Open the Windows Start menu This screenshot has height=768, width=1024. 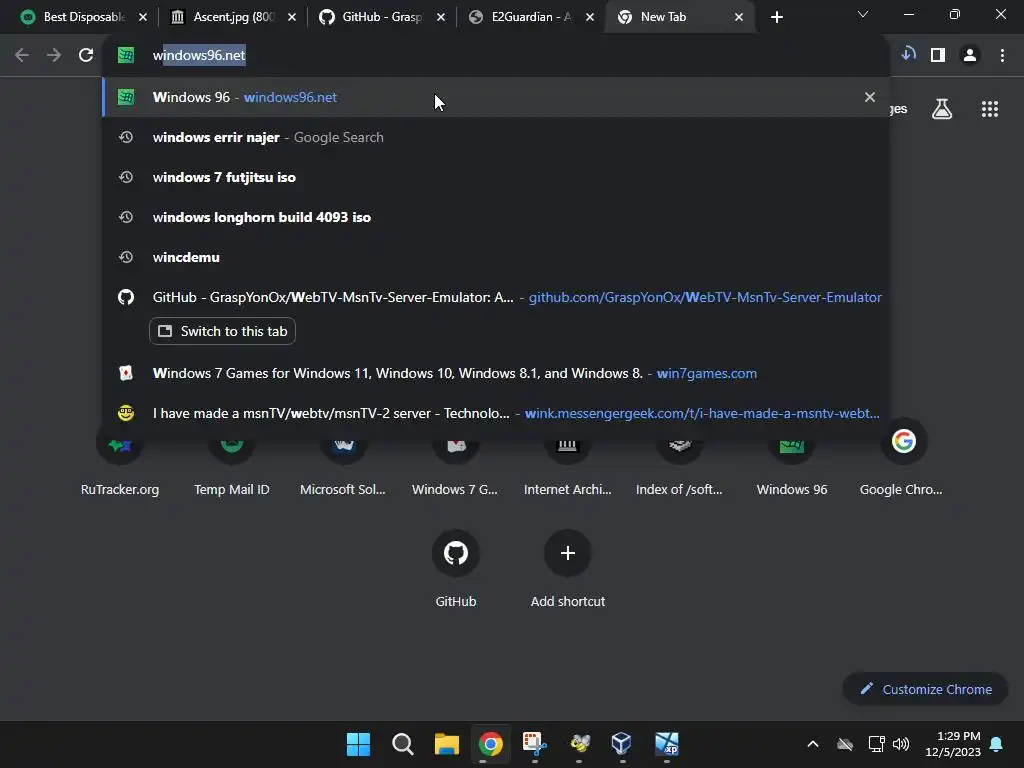tap(358, 744)
